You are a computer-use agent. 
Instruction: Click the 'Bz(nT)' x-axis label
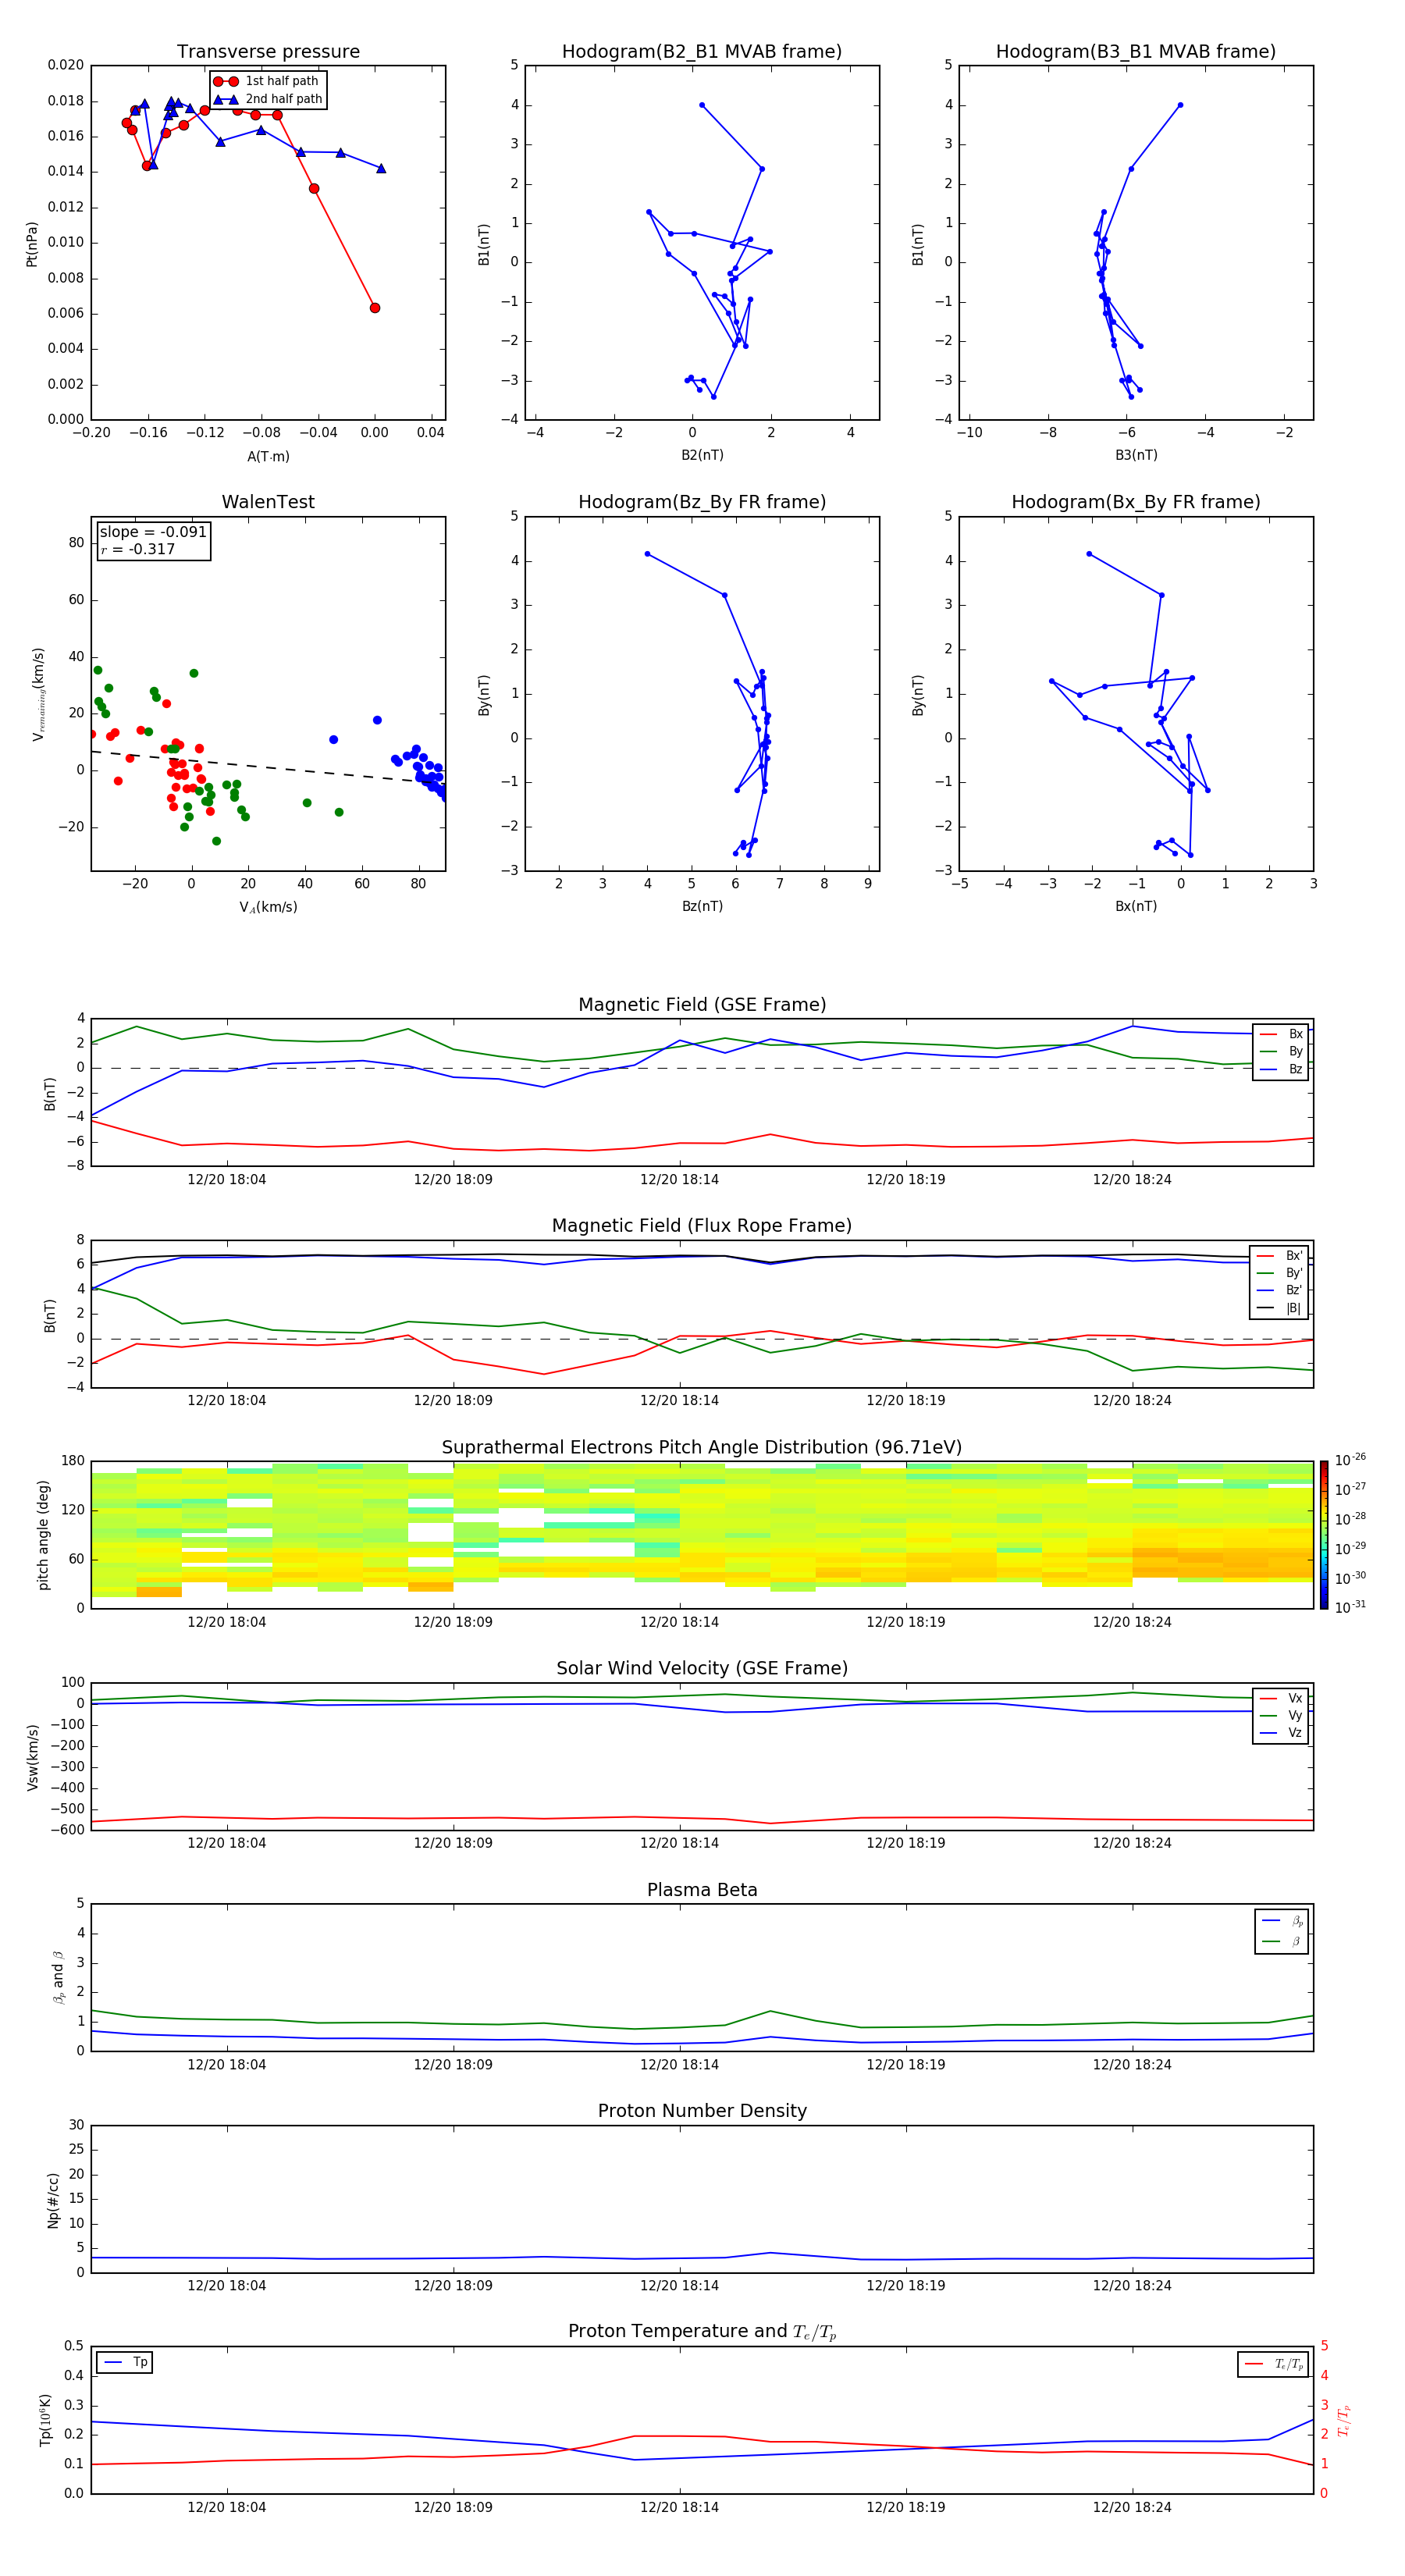(702, 906)
